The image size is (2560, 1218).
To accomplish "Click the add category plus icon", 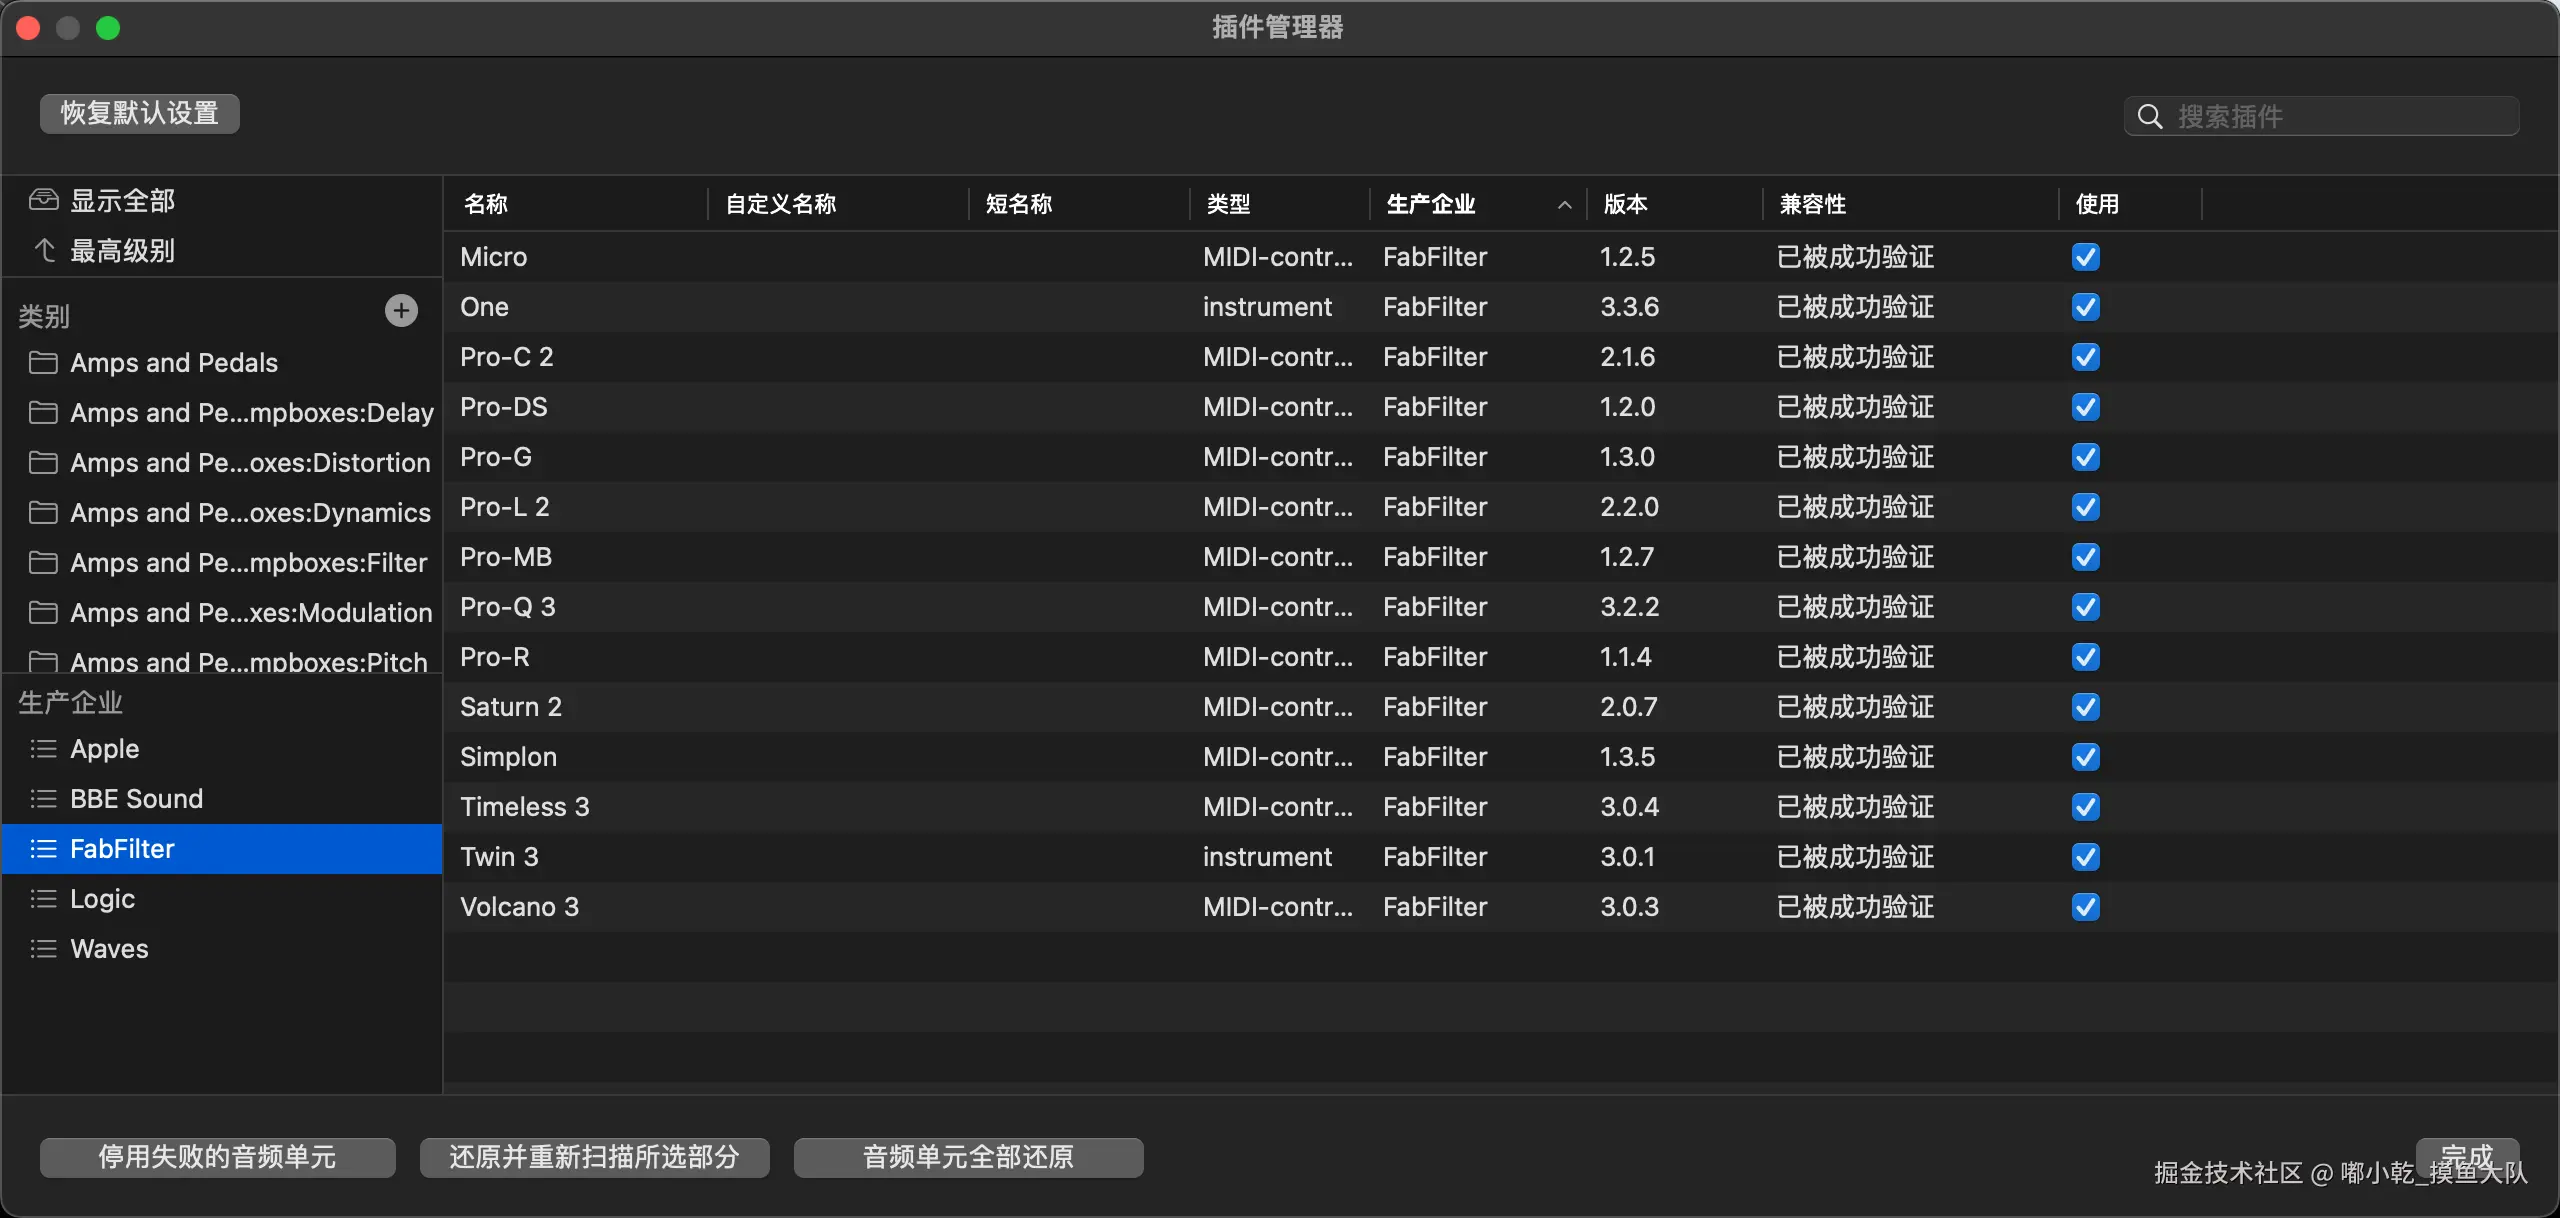I will coord(400,310).
